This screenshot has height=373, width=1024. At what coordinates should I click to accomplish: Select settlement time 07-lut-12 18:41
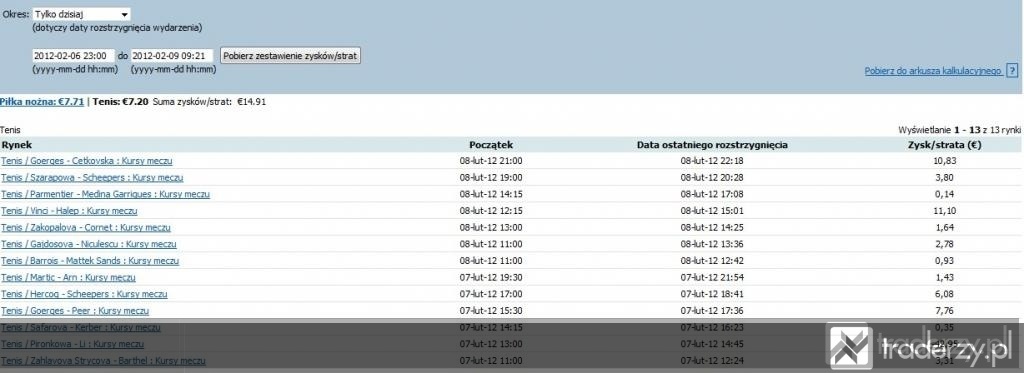pyautogui.click(x=712, y=294)
